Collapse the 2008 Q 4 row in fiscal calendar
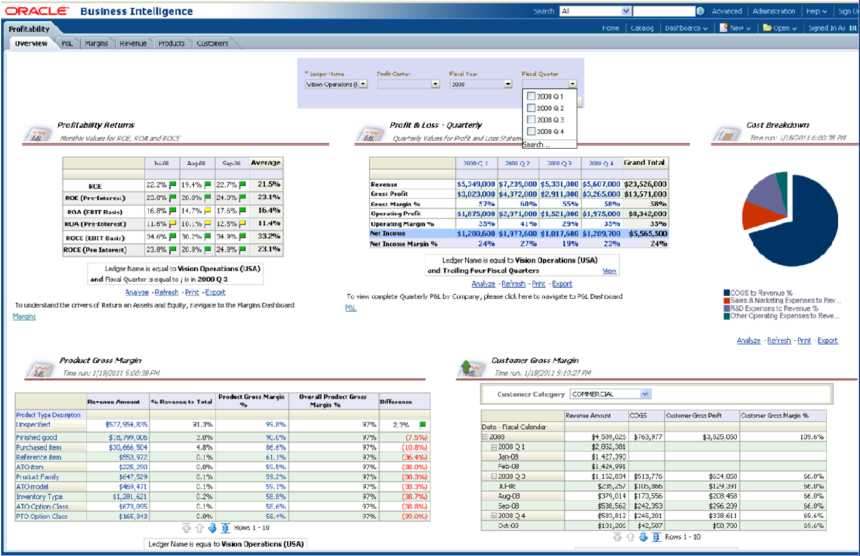Viewport: 860px width, 556px height. click(x=493, y=516)
